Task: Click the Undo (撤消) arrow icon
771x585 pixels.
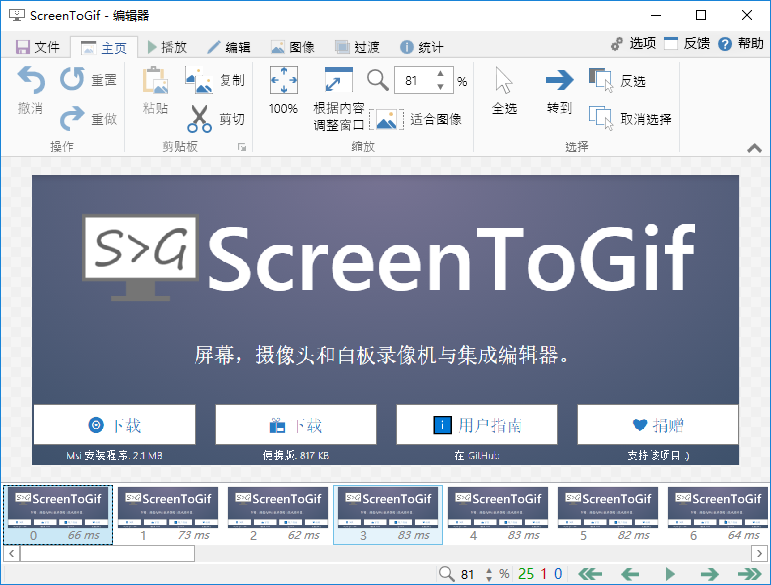Action: (x=31, y=81)
